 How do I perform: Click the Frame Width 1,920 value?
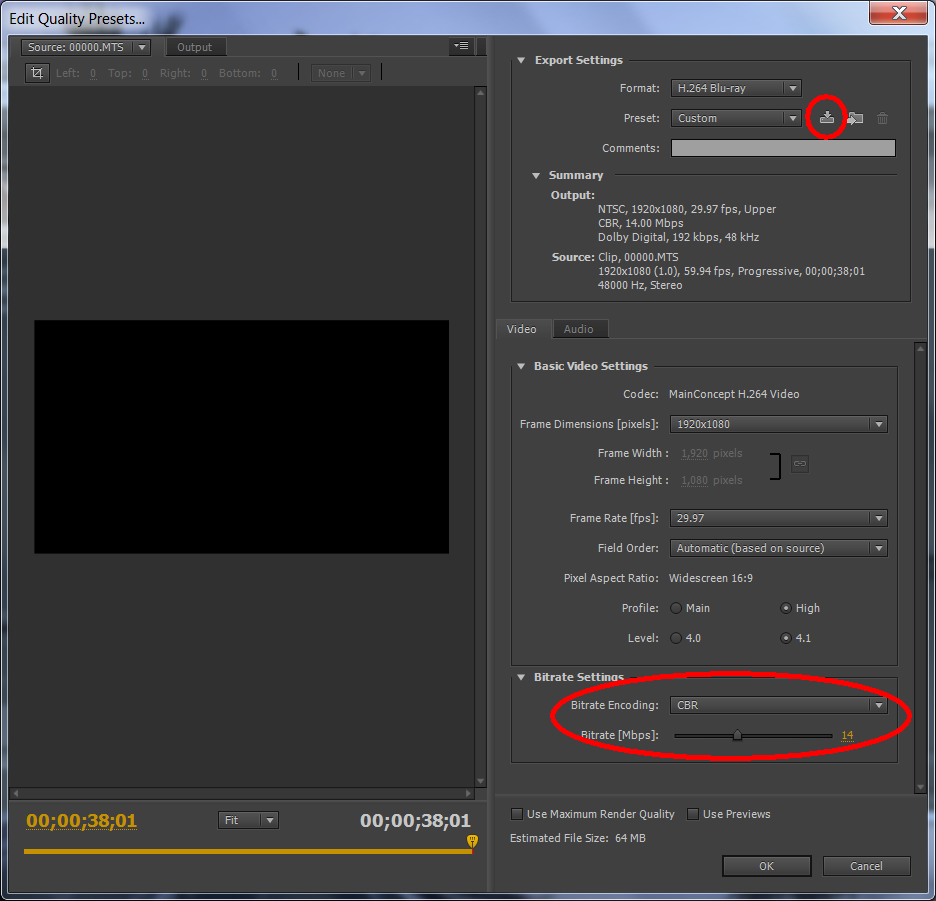tap(694, 453)
